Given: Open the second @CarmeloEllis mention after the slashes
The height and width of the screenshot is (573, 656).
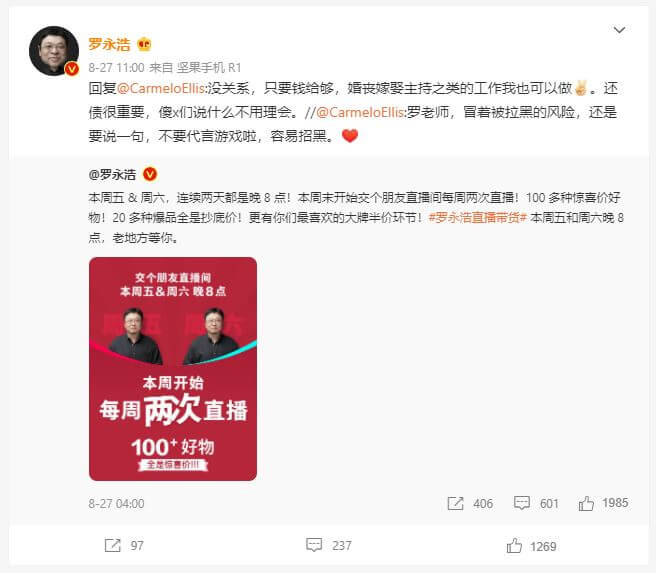Looking at the screenshot, I should point(360,112).
